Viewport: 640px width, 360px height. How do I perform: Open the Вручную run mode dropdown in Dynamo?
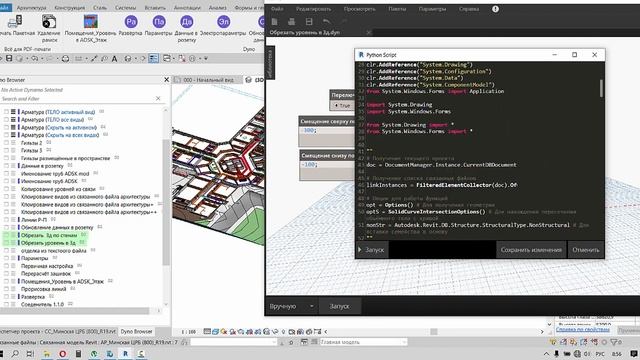291,306
